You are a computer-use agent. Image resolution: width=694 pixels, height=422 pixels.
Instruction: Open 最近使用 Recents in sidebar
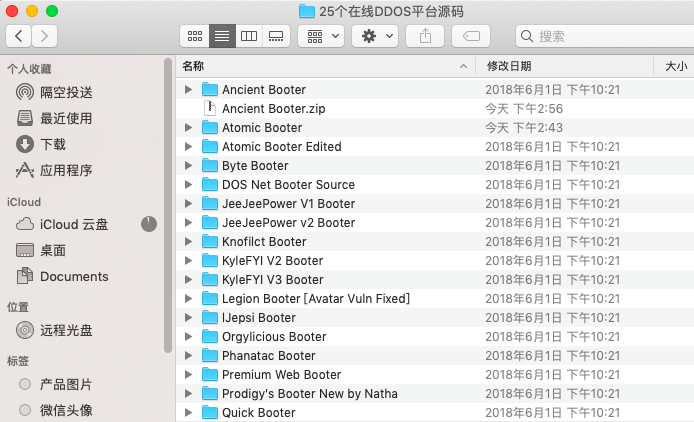point(66,118)
